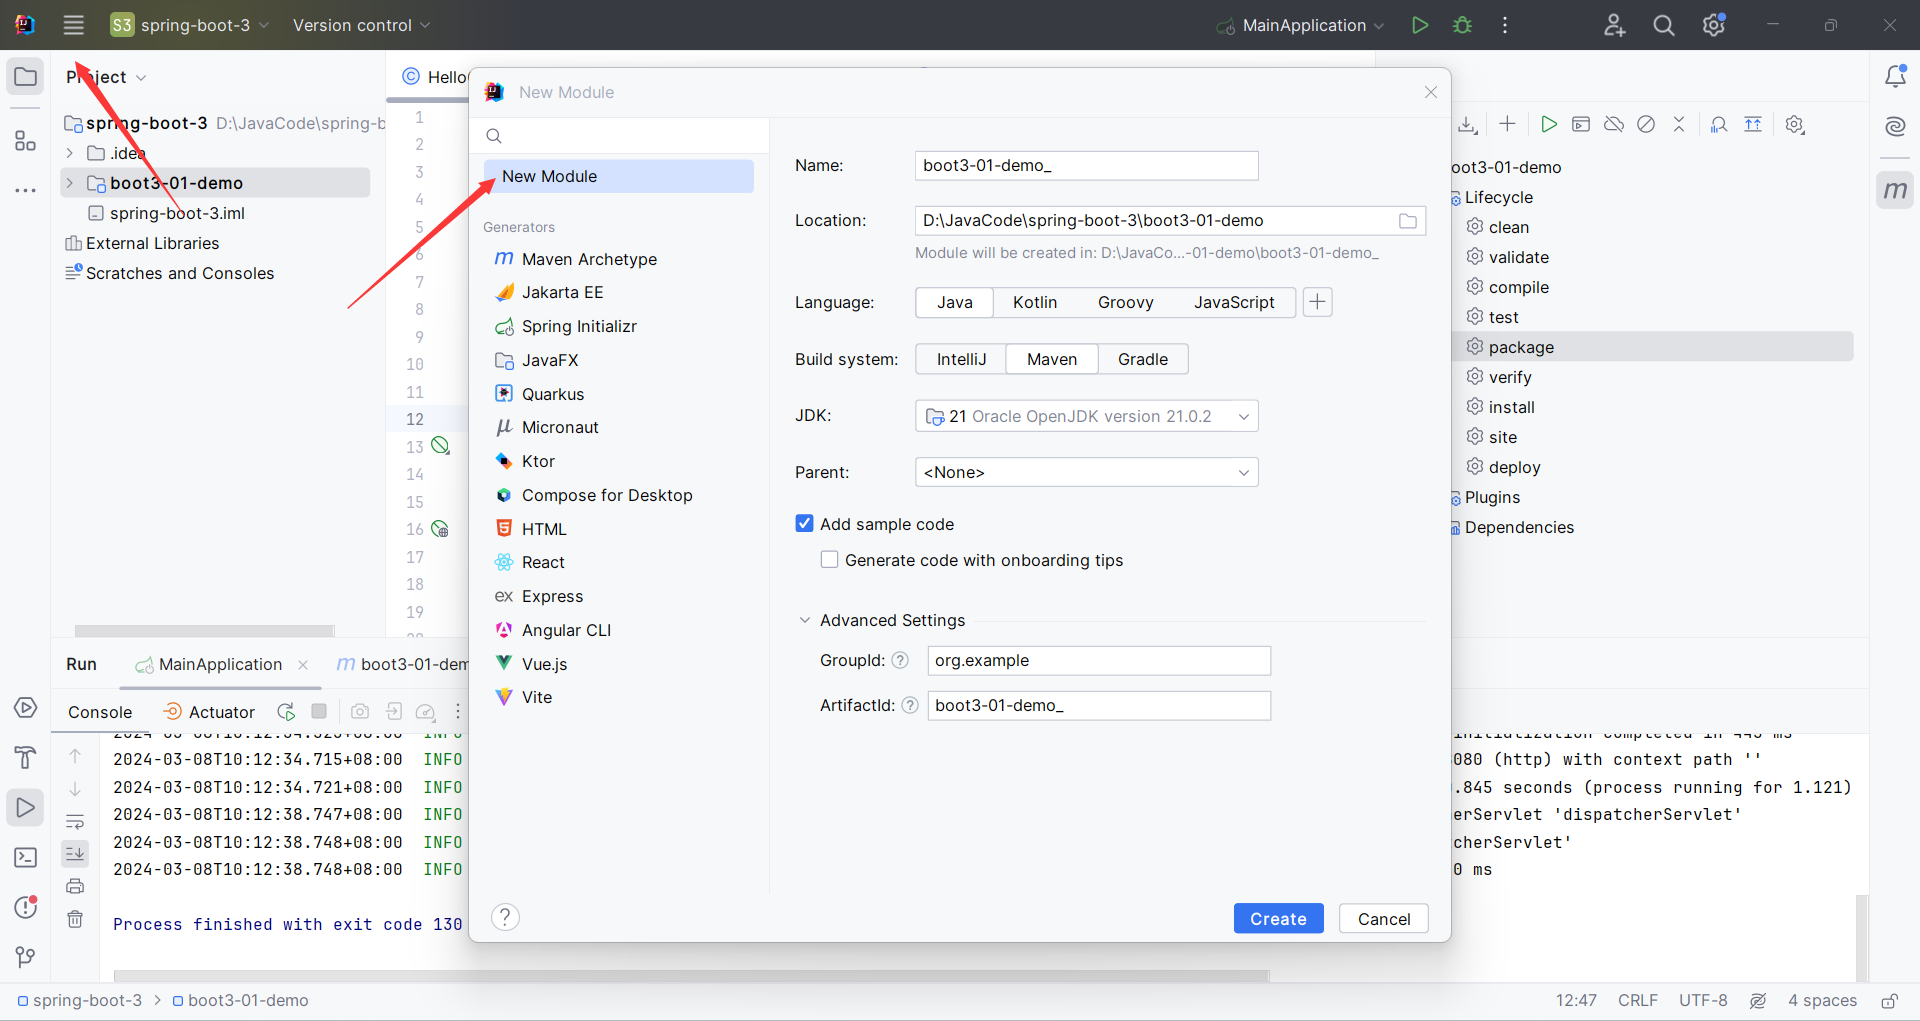Click boot3-01-demo breadcrumb in status bar

(239, 1000)
